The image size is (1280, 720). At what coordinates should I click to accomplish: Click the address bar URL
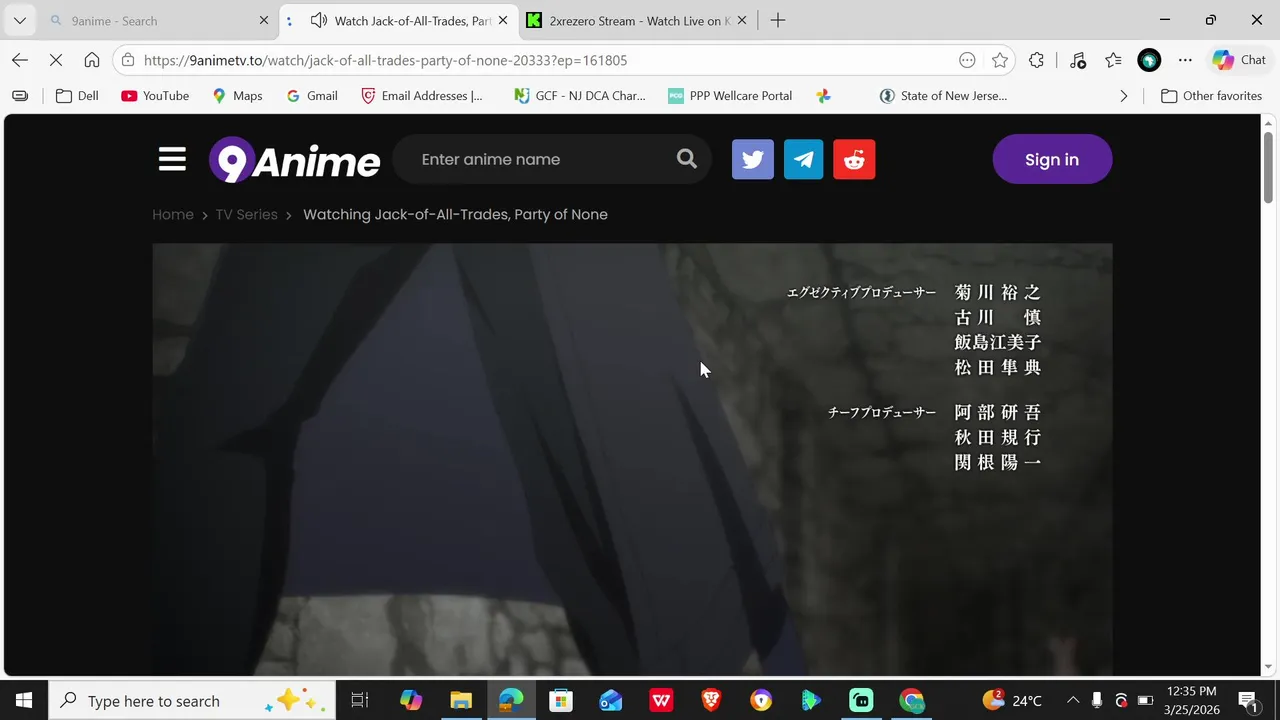click(385, 60)
